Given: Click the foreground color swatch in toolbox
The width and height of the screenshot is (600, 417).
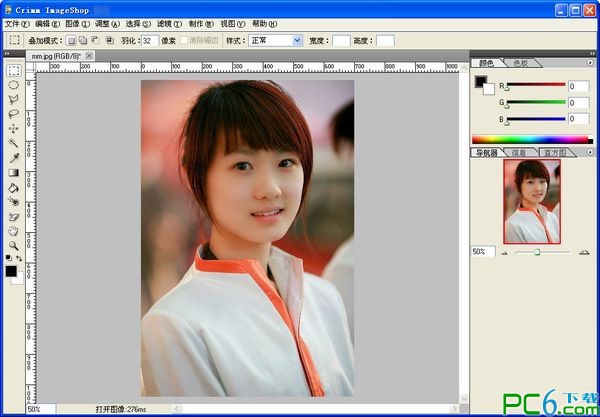Looking at the screenshot, I should click(11, 271).
